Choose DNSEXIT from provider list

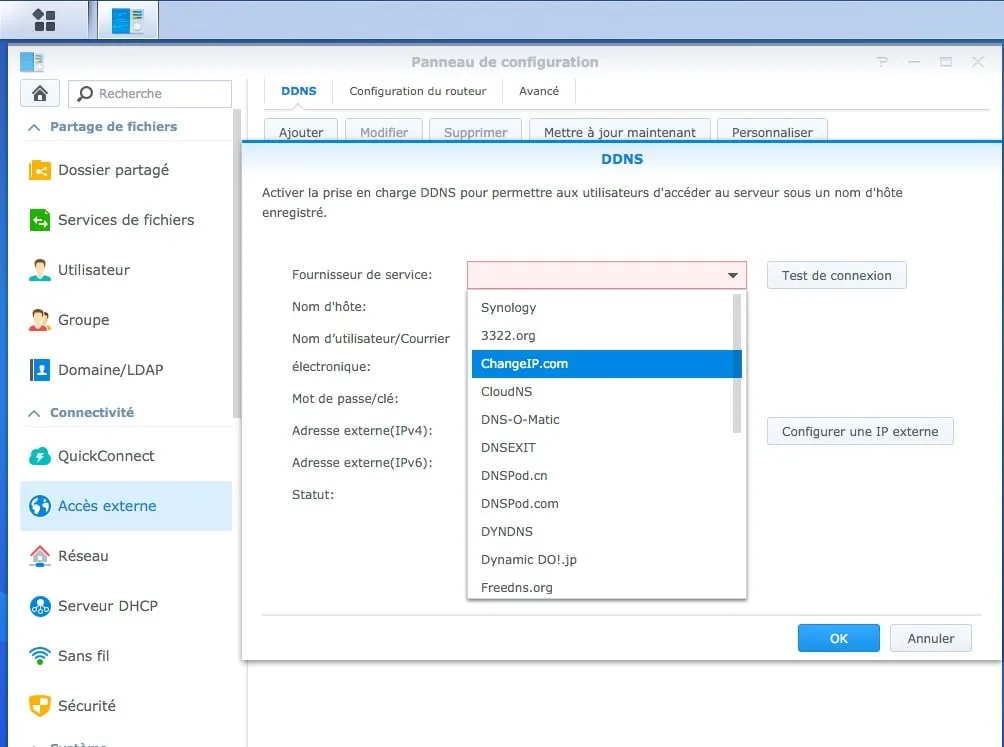tap(606, 448)
